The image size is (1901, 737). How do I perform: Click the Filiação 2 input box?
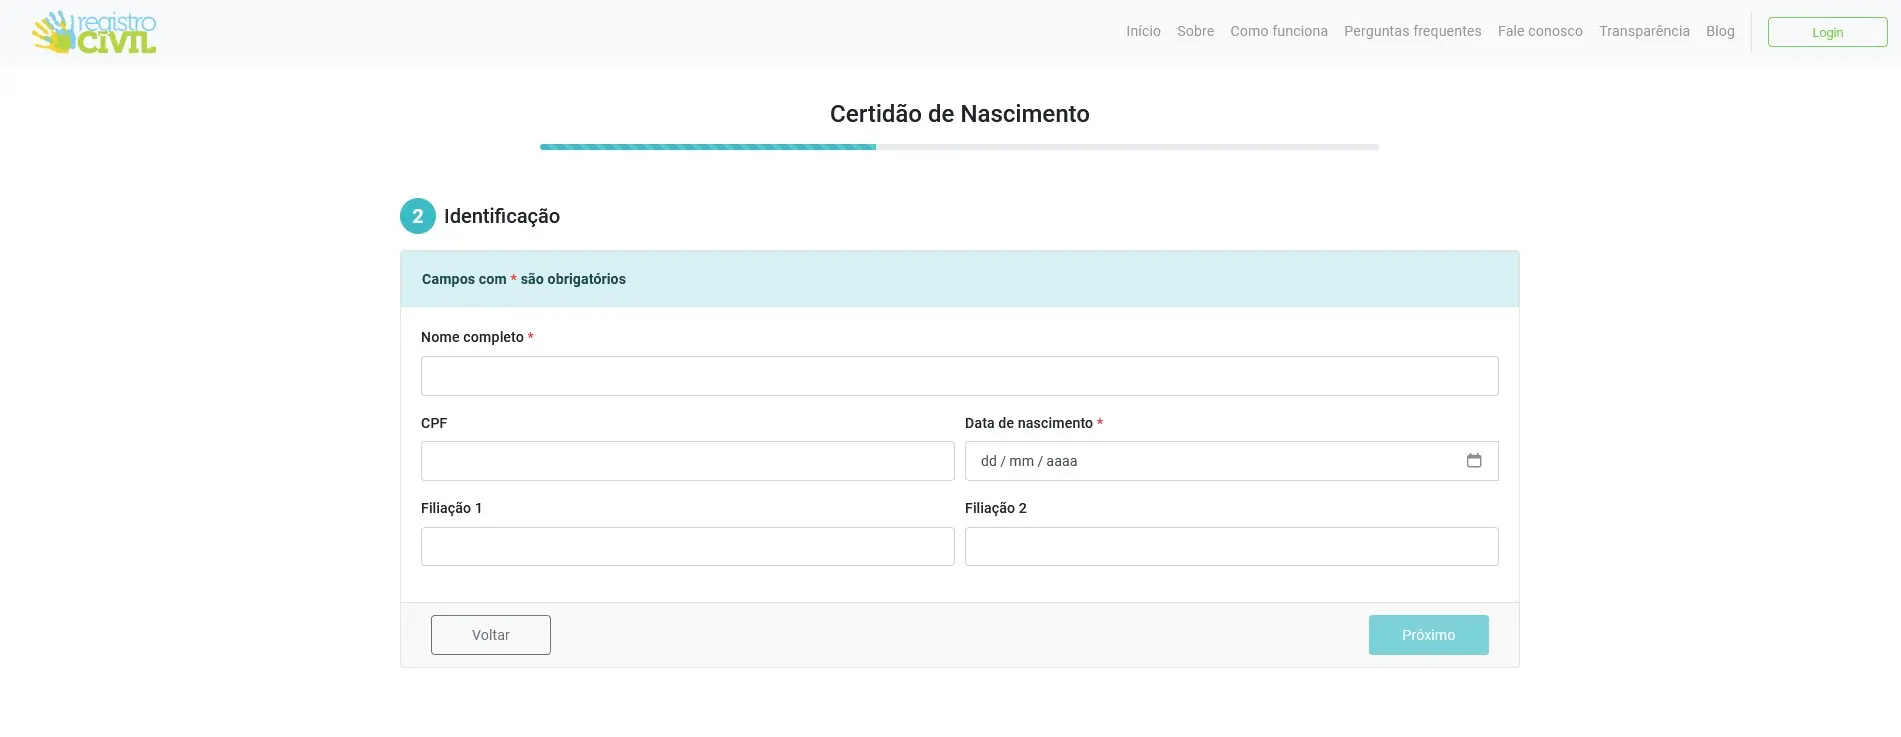click(1231, 547)
